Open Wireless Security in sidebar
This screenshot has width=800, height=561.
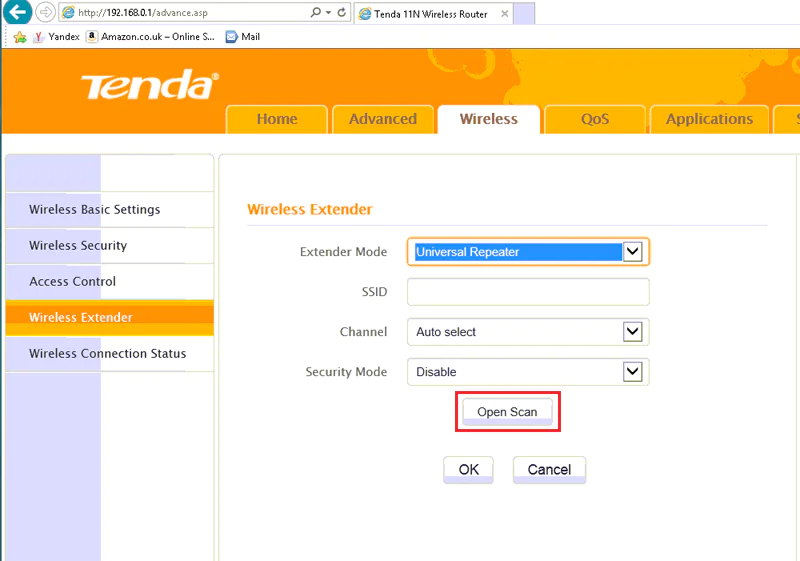110,245
